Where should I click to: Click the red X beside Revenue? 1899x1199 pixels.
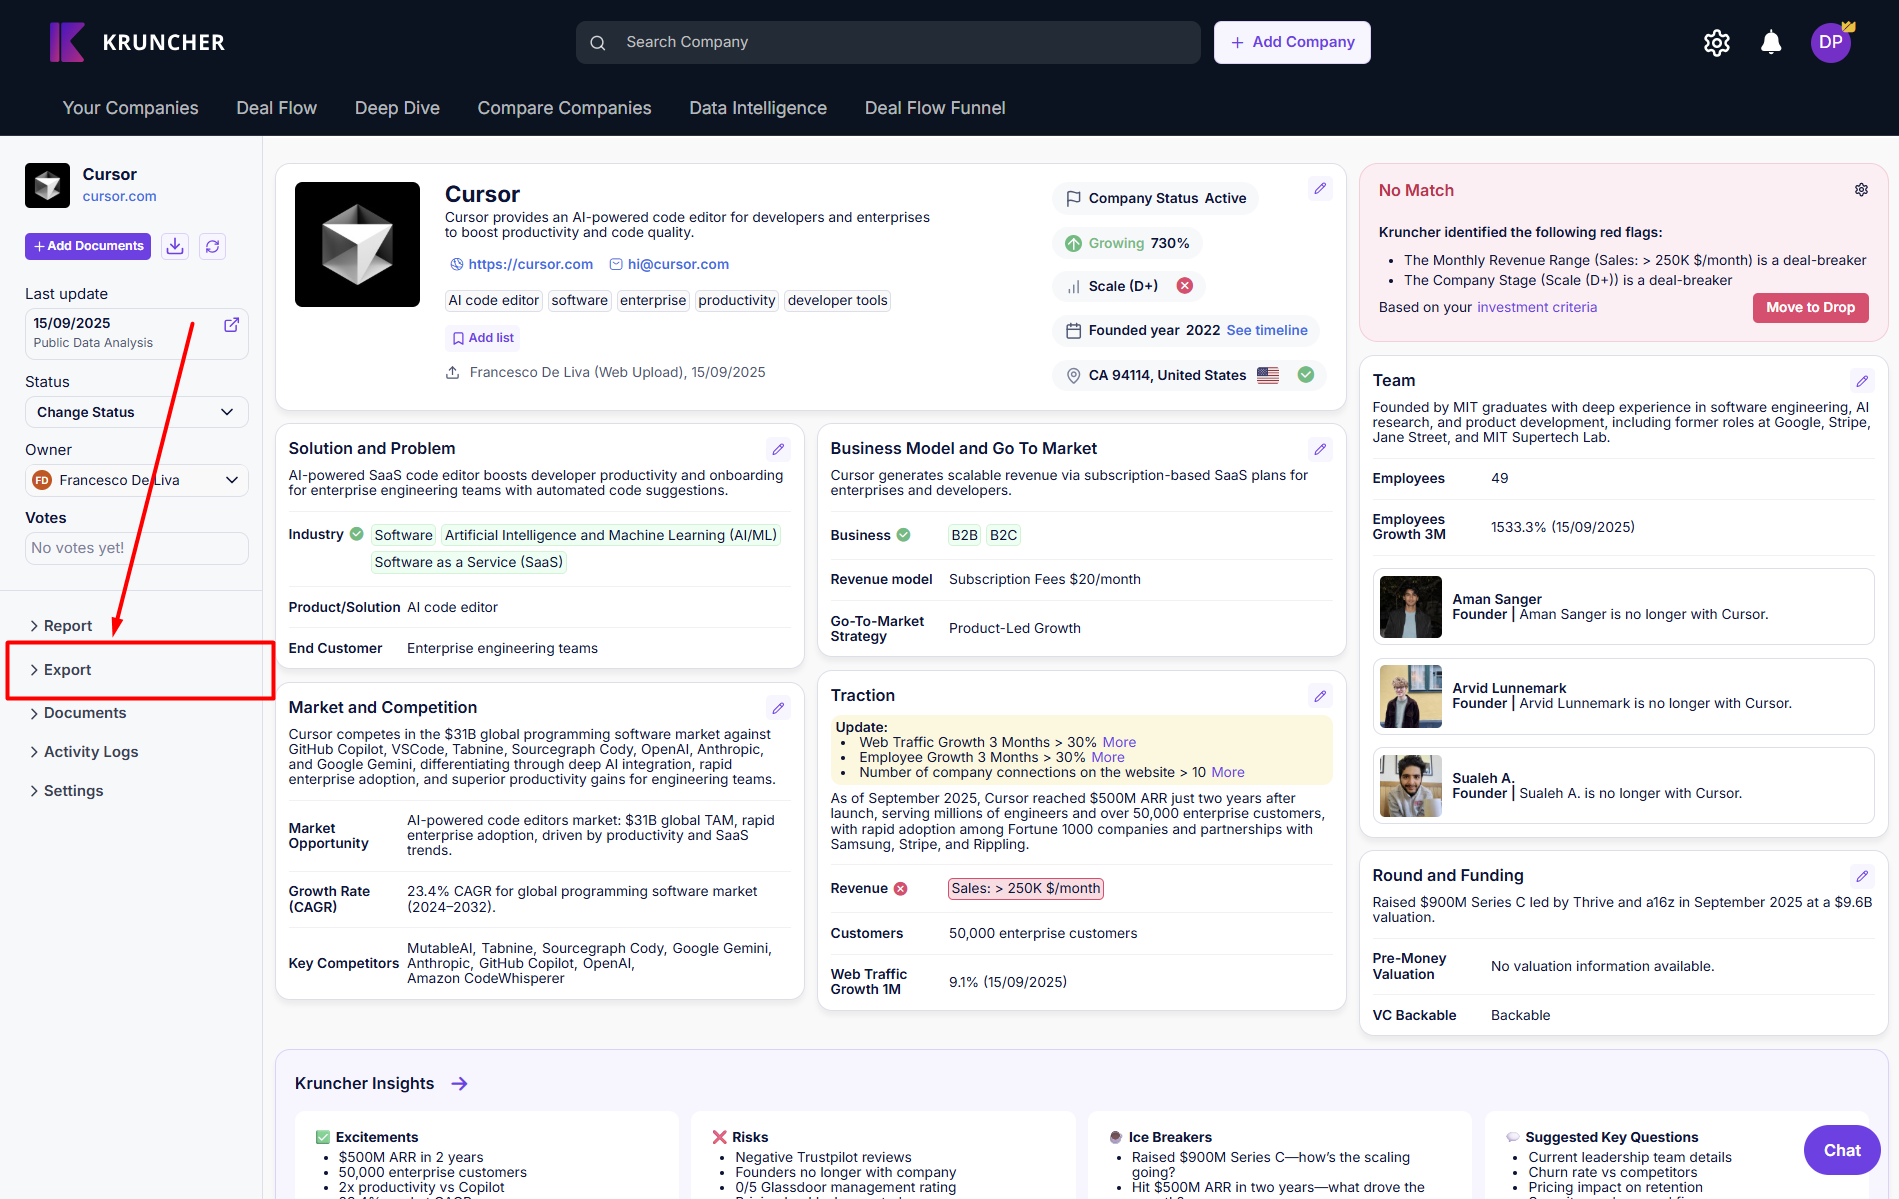point(900,889)
